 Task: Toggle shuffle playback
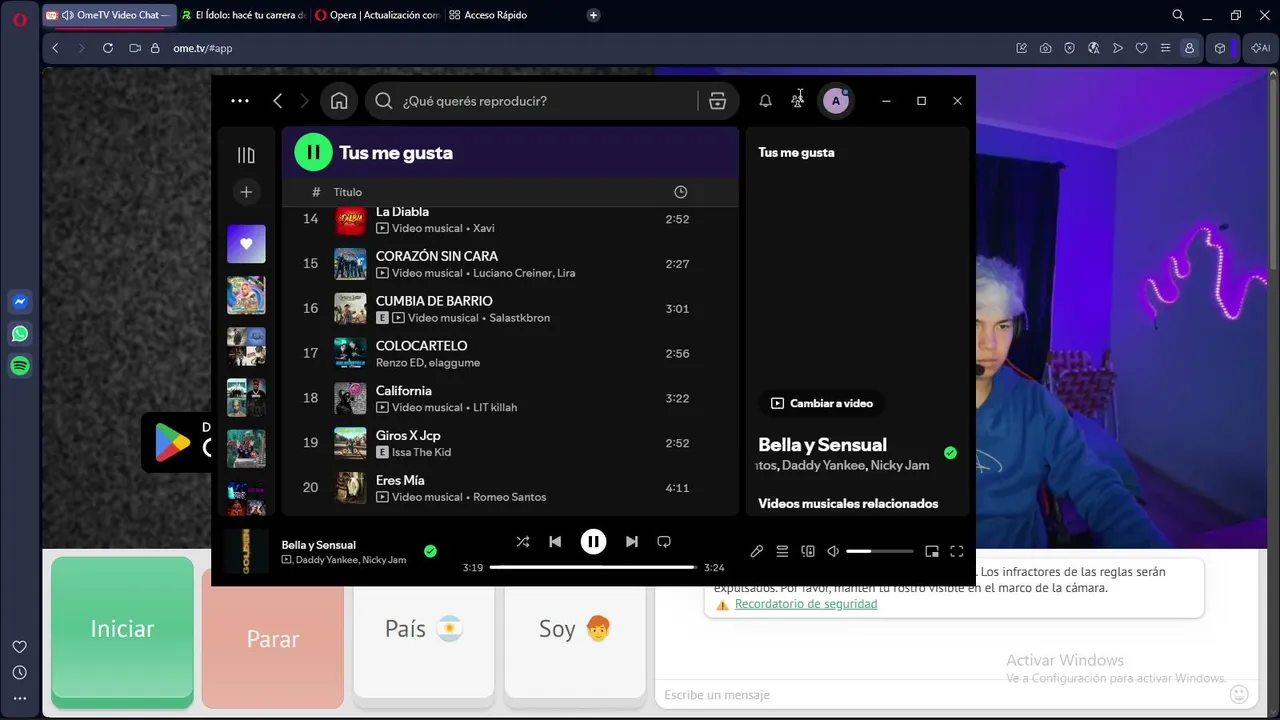523,542
